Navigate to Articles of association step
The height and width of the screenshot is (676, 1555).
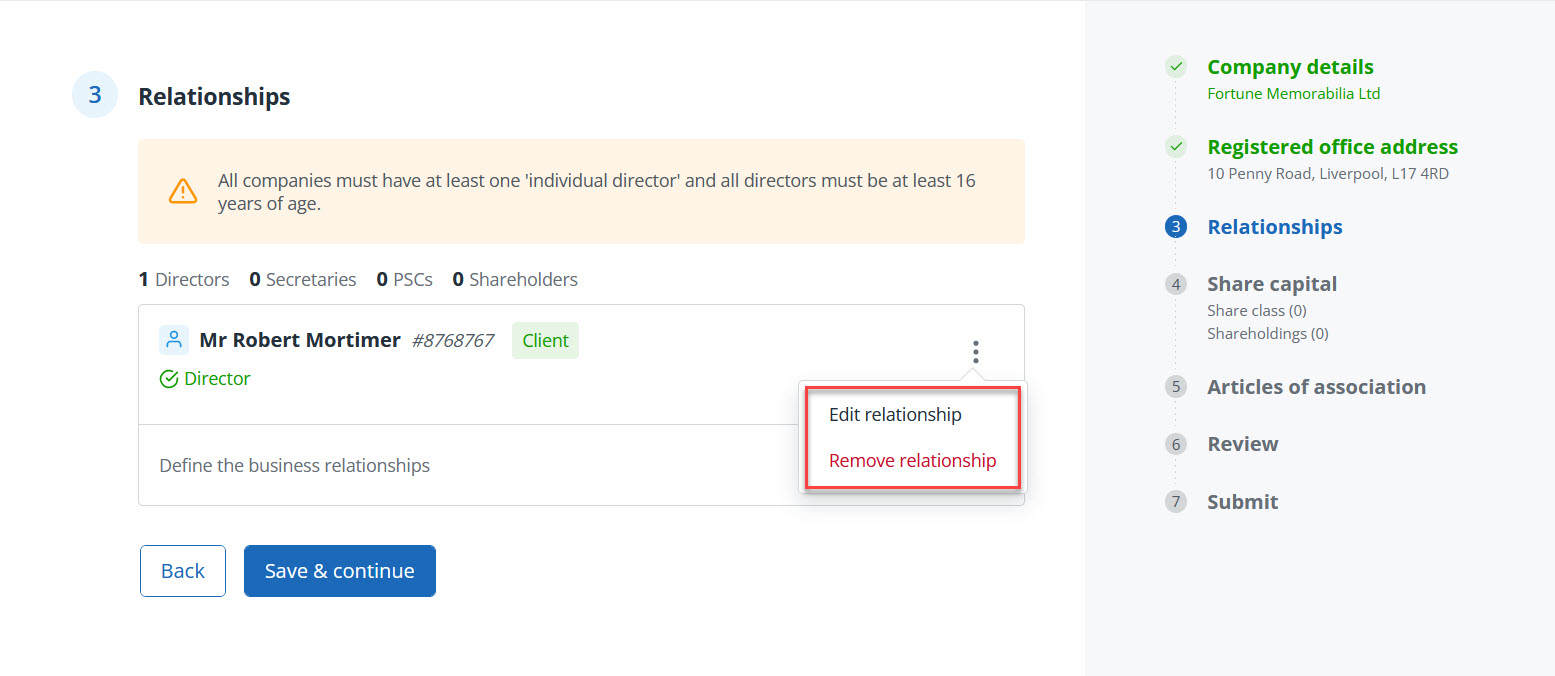click(x=1316, y=387)
